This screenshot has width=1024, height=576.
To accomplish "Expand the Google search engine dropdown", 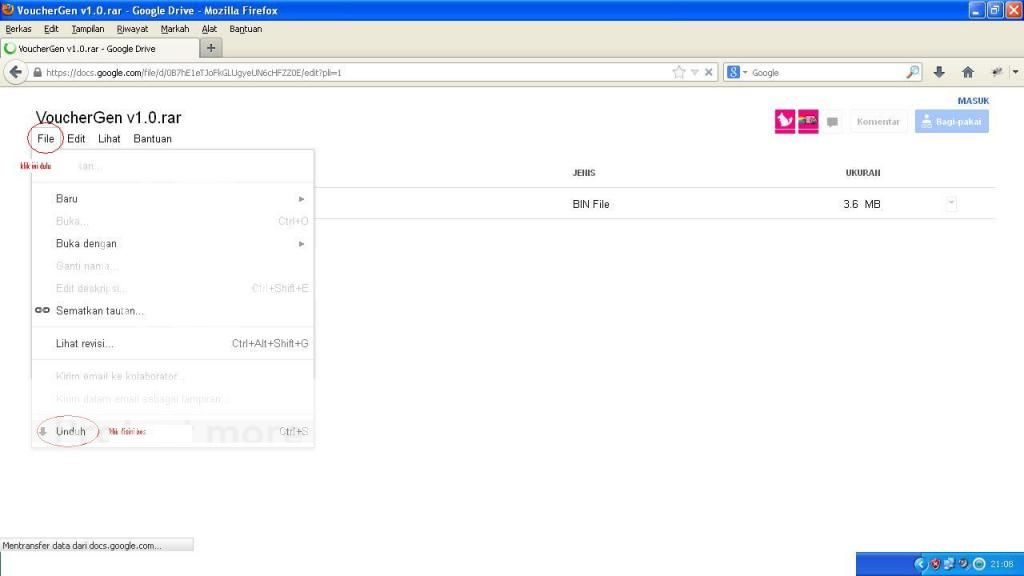I will [x=738, y=72].
